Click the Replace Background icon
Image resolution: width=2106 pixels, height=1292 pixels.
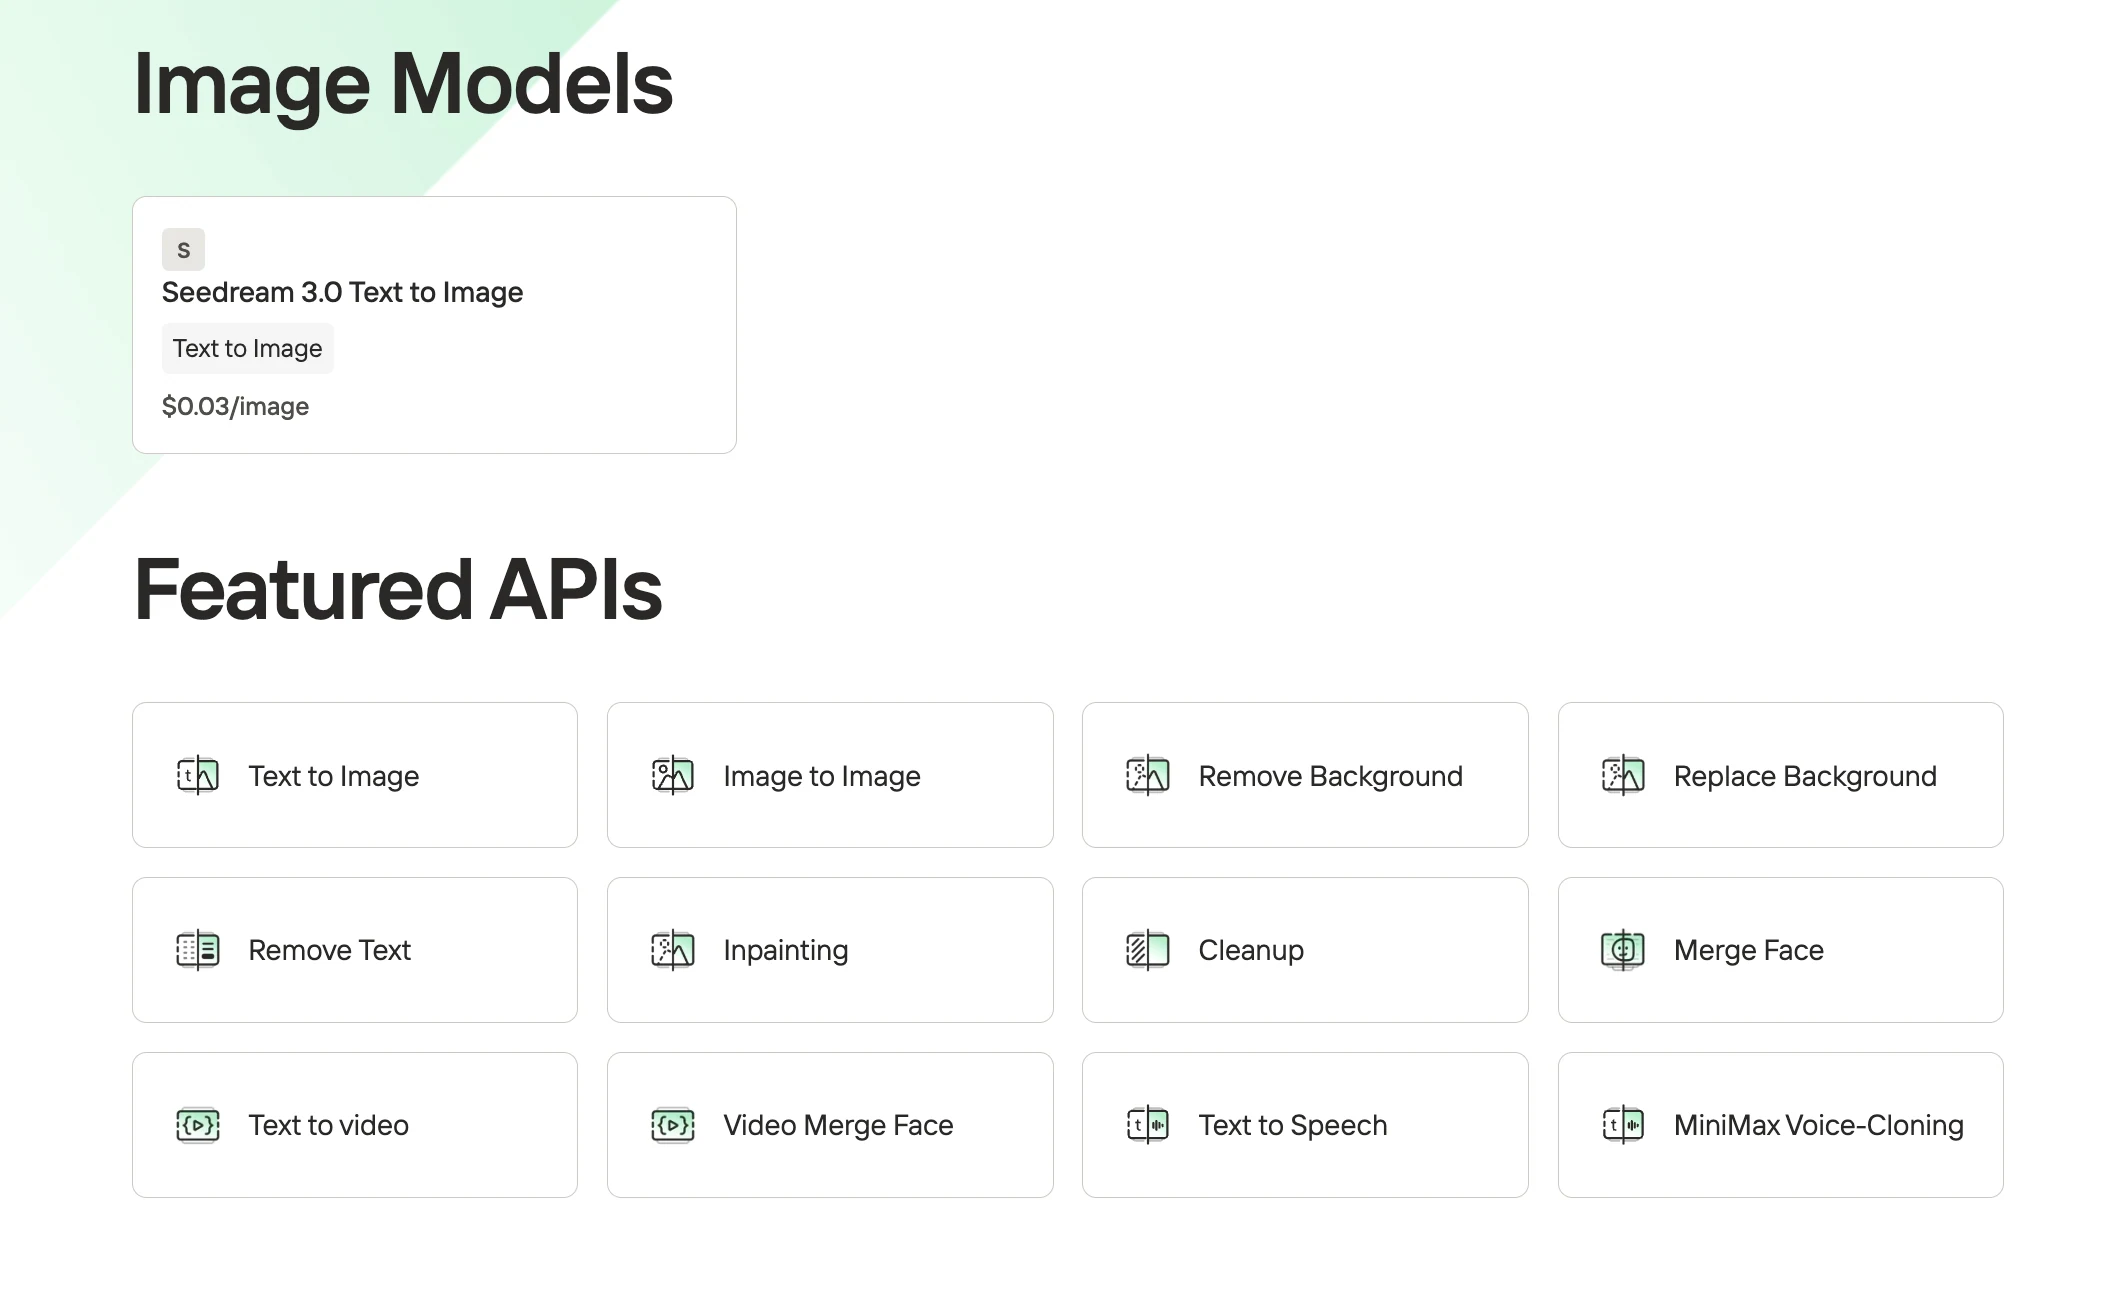(x=1623, y=775)
